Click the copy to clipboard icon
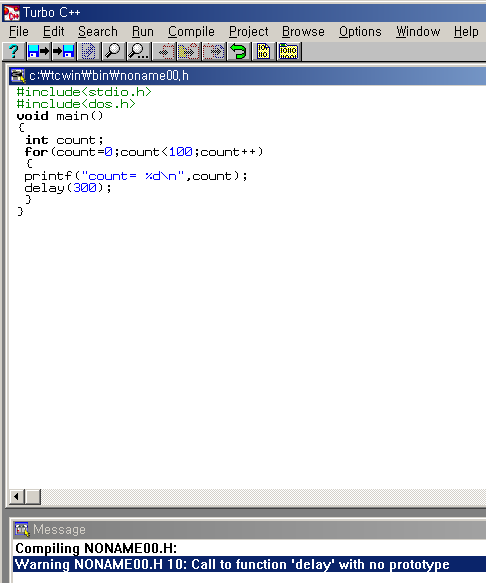This screenshot has height=583, width=486. click(x=189, y=51)
